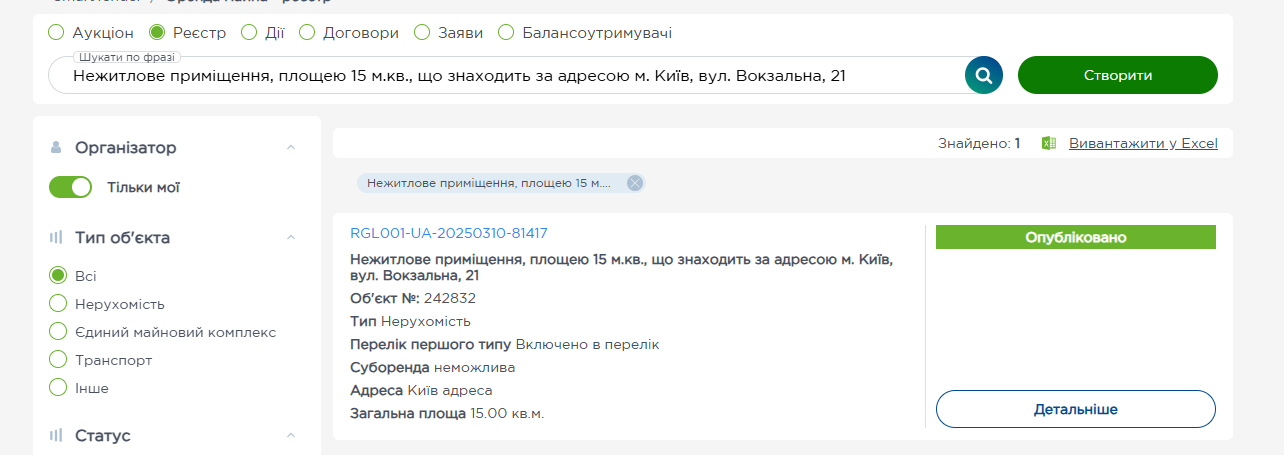Click the Excel file icon
1284x455 pixels.
1049,143
